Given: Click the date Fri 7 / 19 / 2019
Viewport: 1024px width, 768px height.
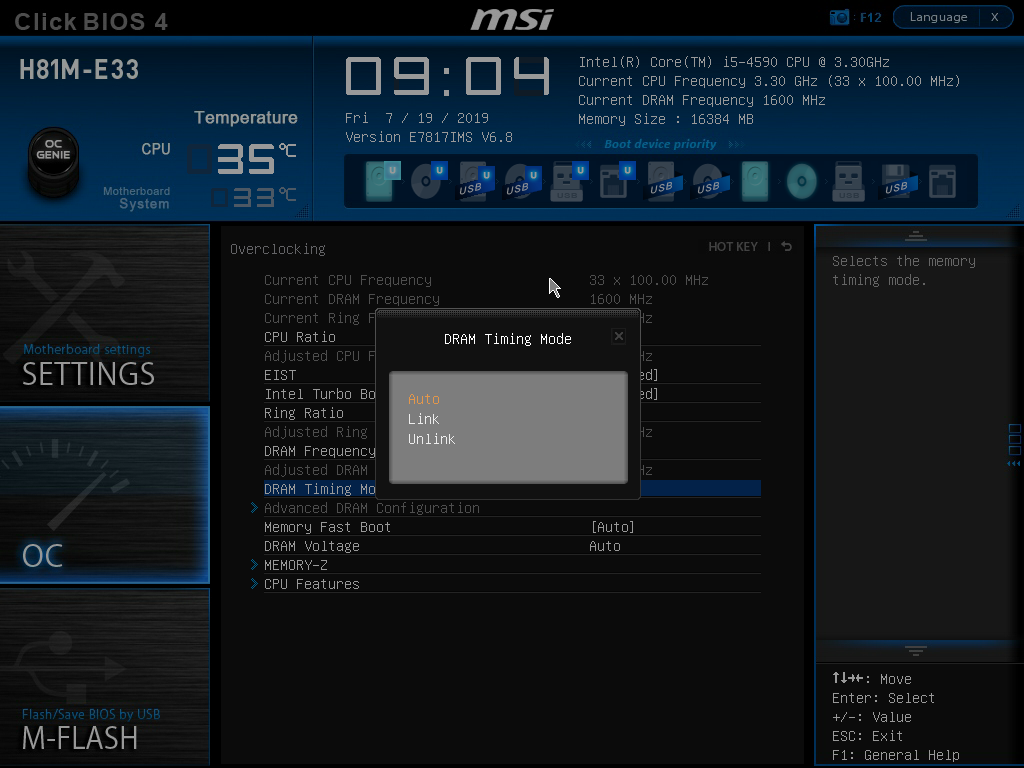Looking at the screenshot, I should click(417, 118).
